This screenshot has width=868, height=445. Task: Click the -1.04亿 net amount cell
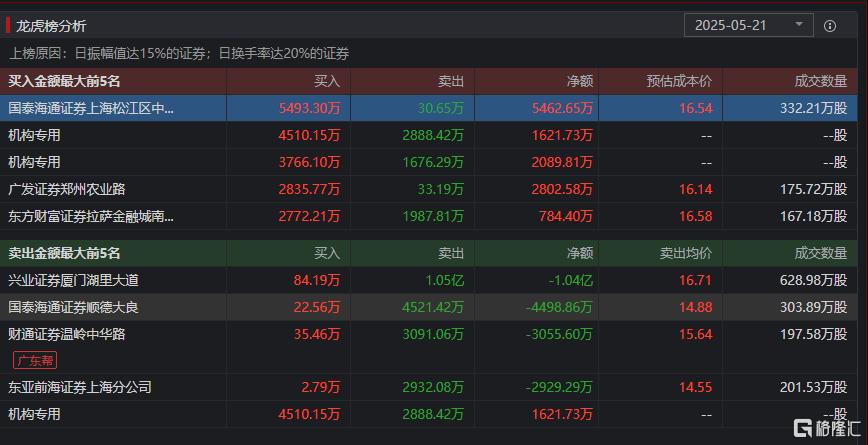pos(571,281)
